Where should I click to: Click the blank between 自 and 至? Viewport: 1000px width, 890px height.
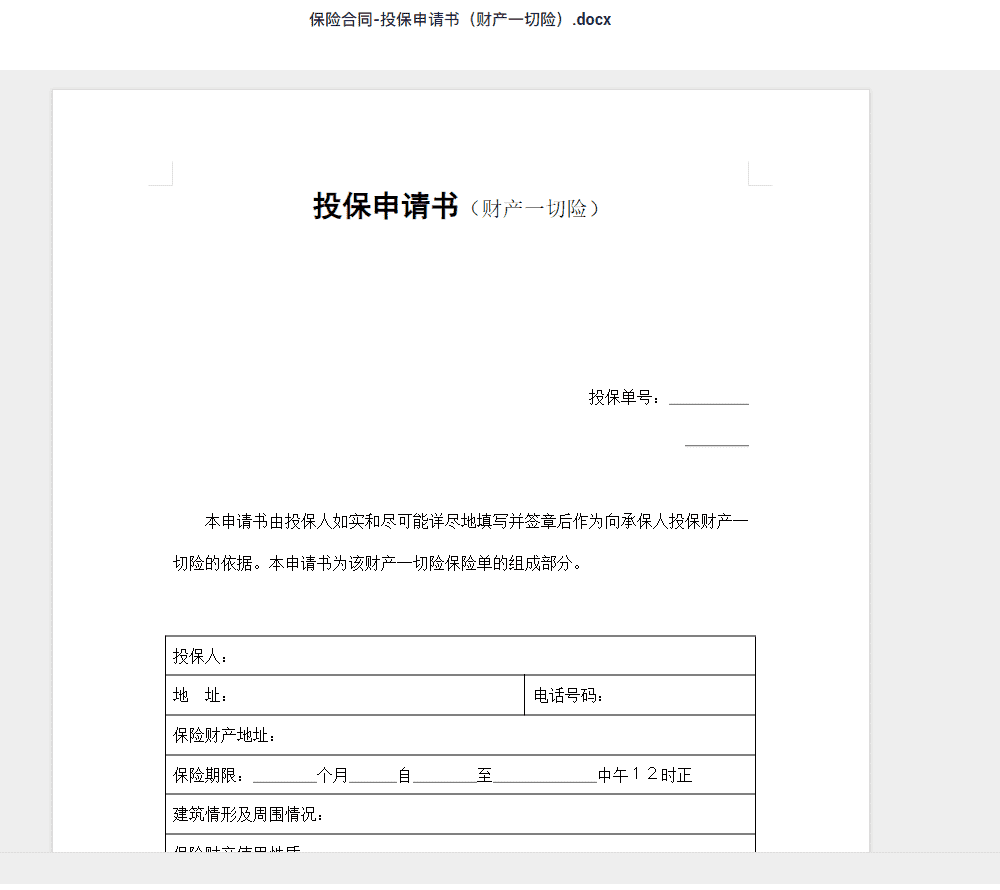click(x=445, y=776)
